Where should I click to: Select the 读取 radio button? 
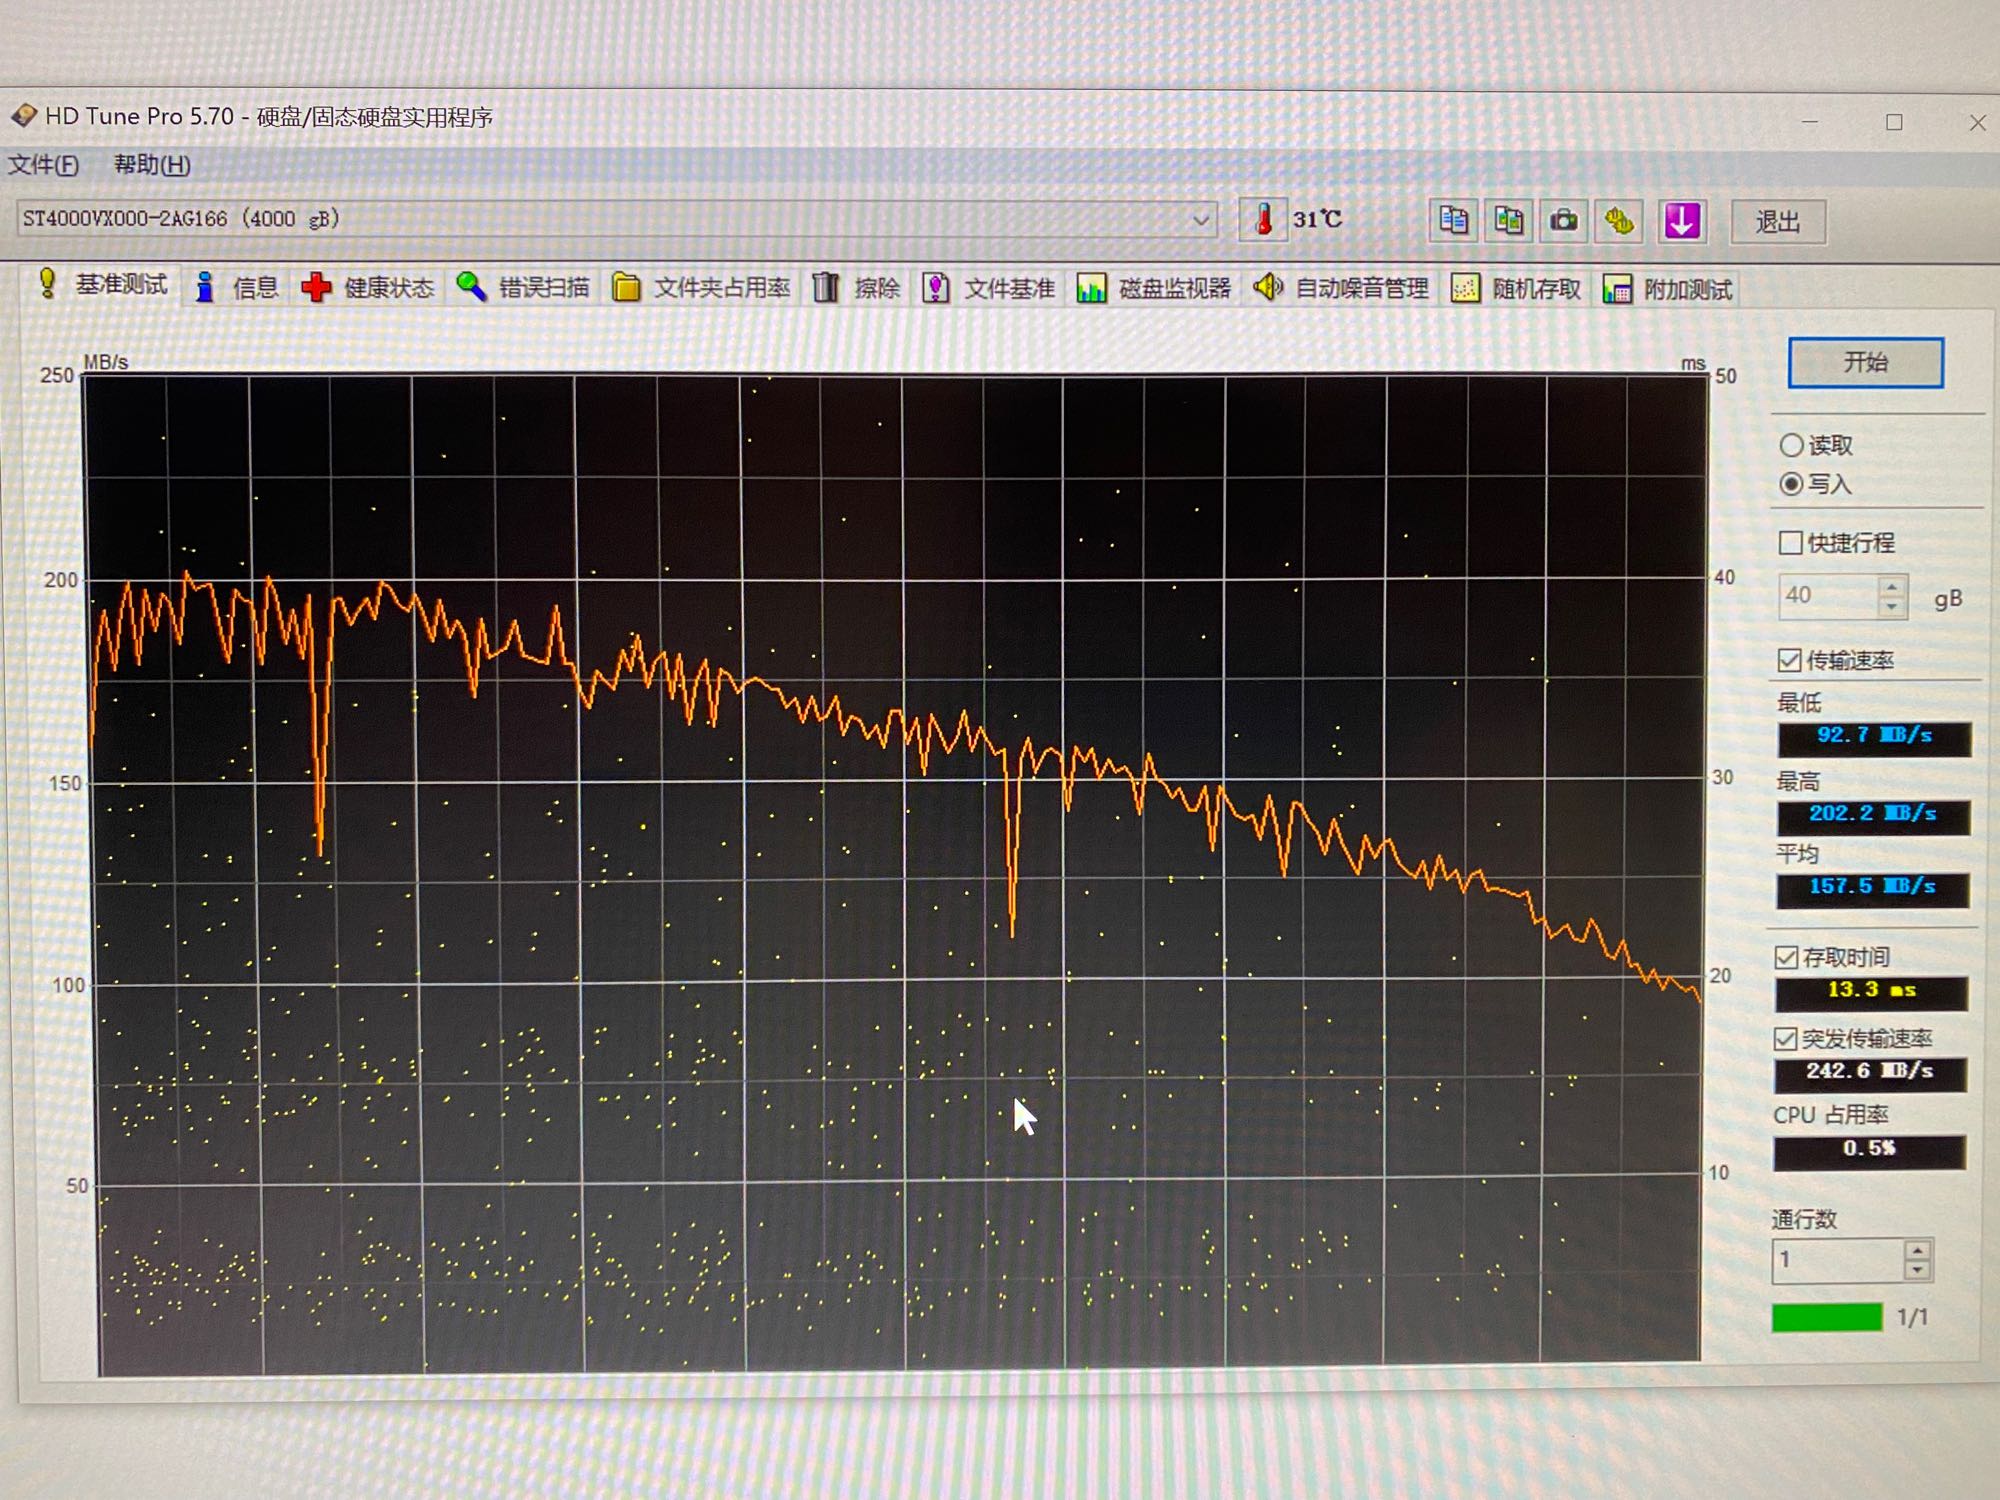pyautogui.click(x=1791, y=445)
